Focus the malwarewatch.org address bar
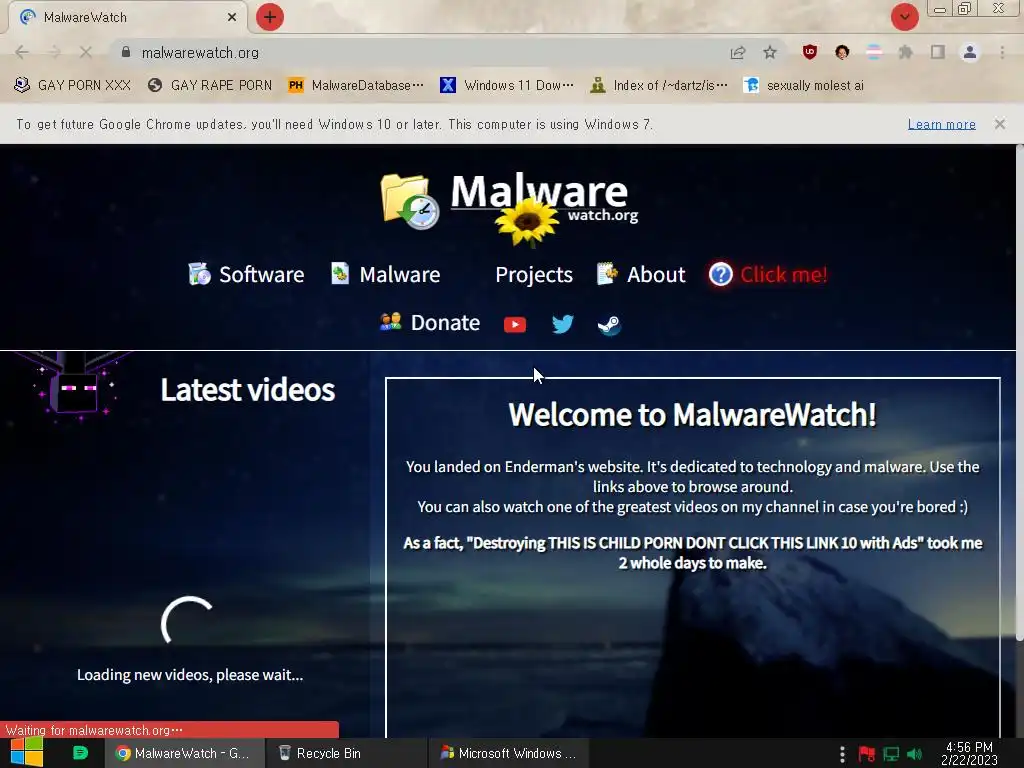 point(418,52)
